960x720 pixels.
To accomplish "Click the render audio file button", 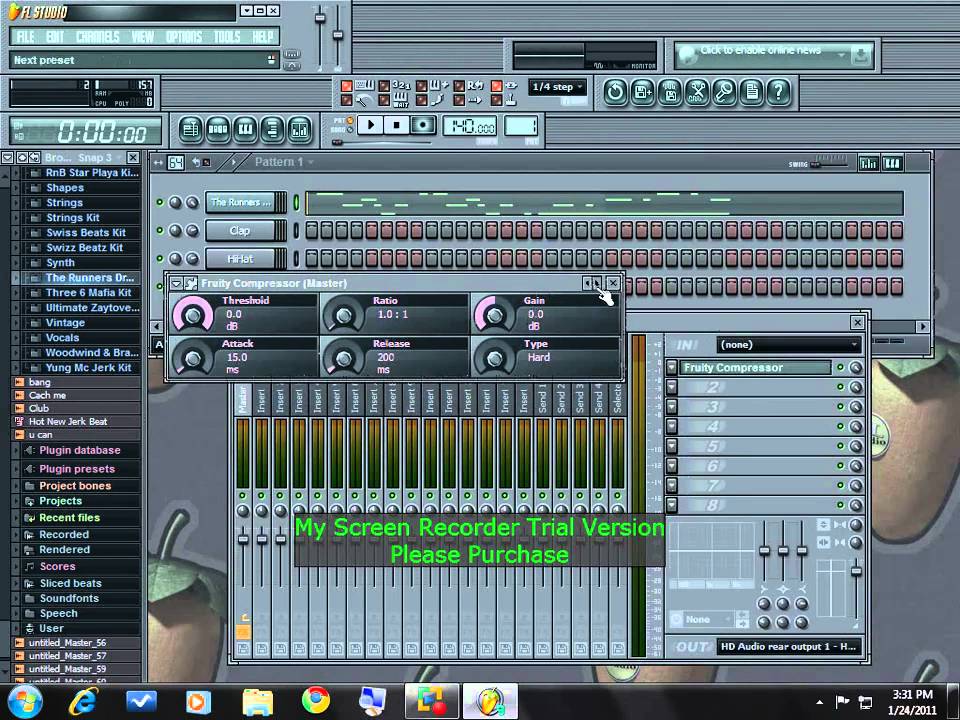I will (670, 92).
